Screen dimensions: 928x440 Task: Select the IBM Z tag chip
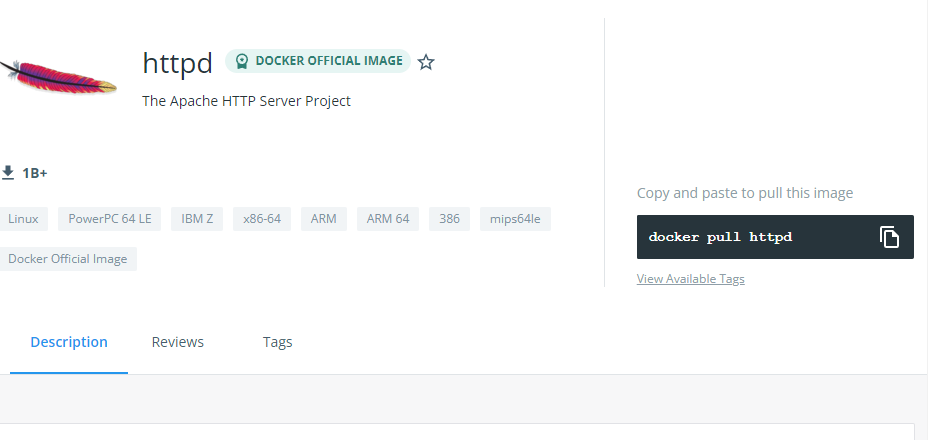[197, 219]
